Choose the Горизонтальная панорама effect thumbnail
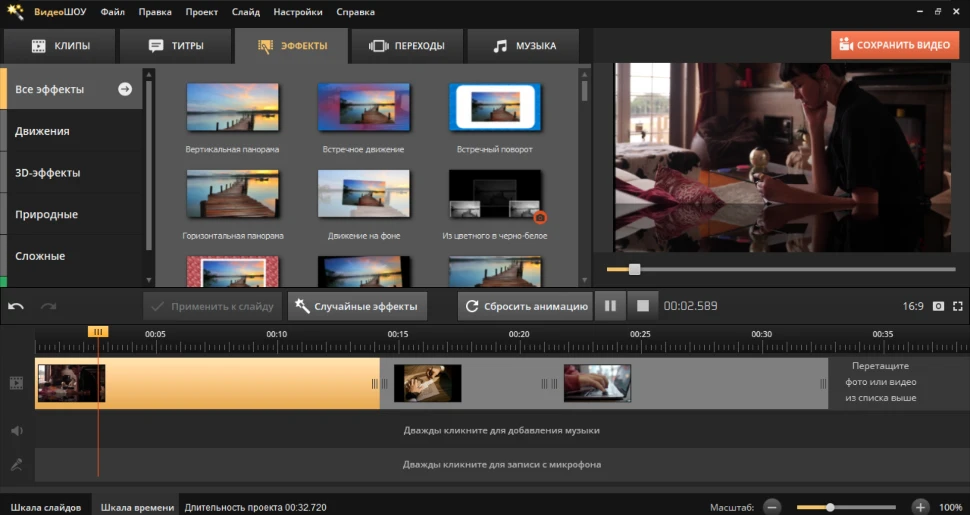 (233, 194)
